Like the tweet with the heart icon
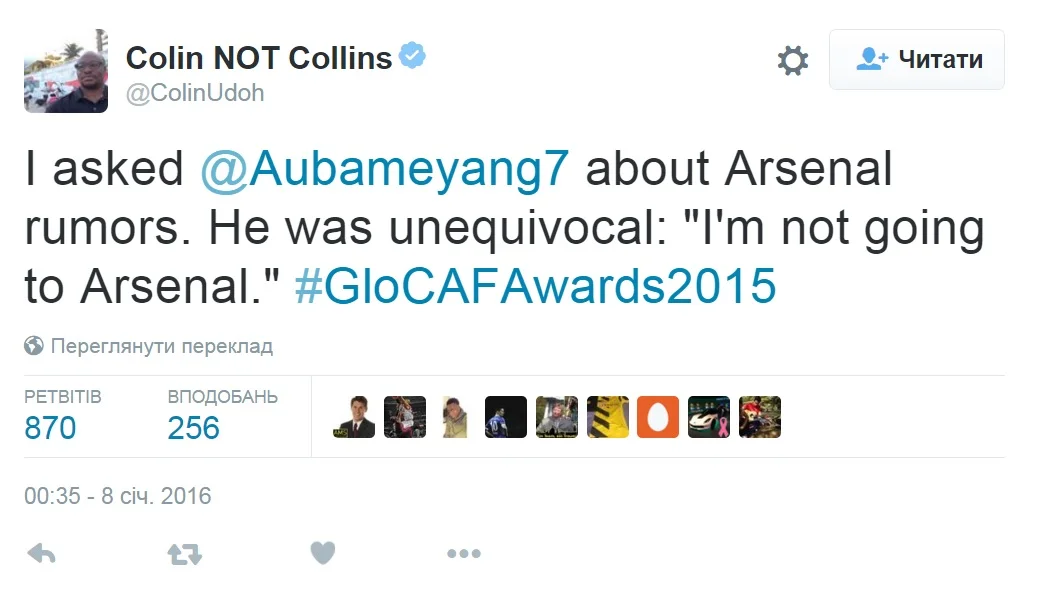 (x=322, y=553)
